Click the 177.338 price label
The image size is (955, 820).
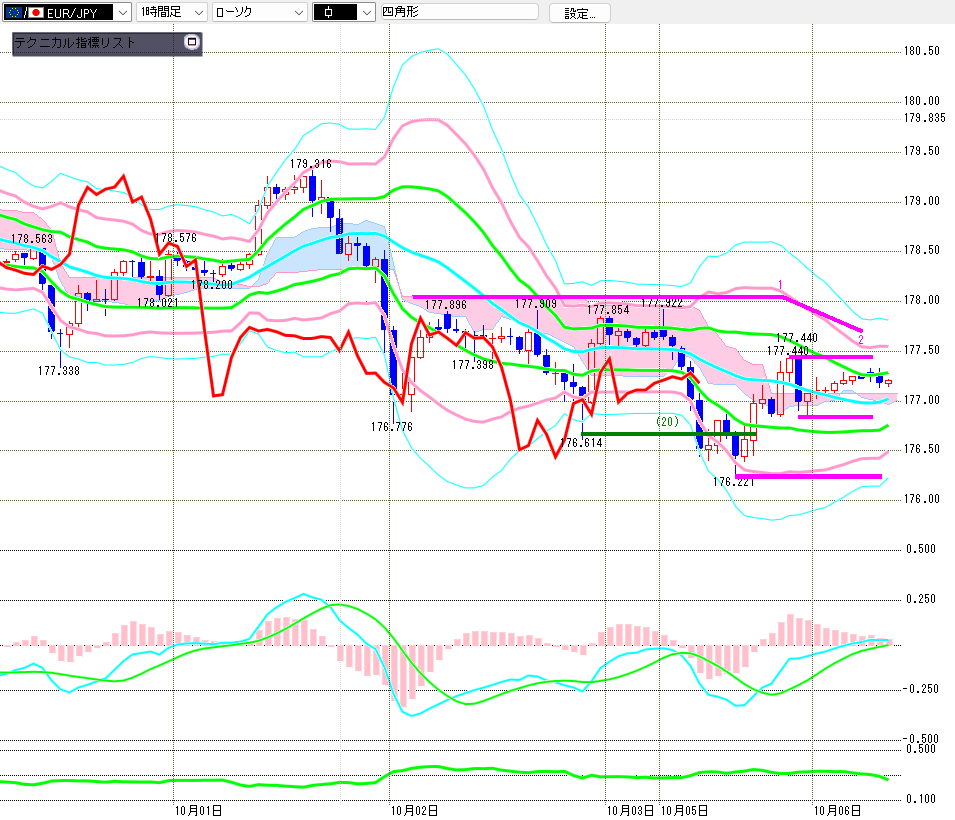58,370
